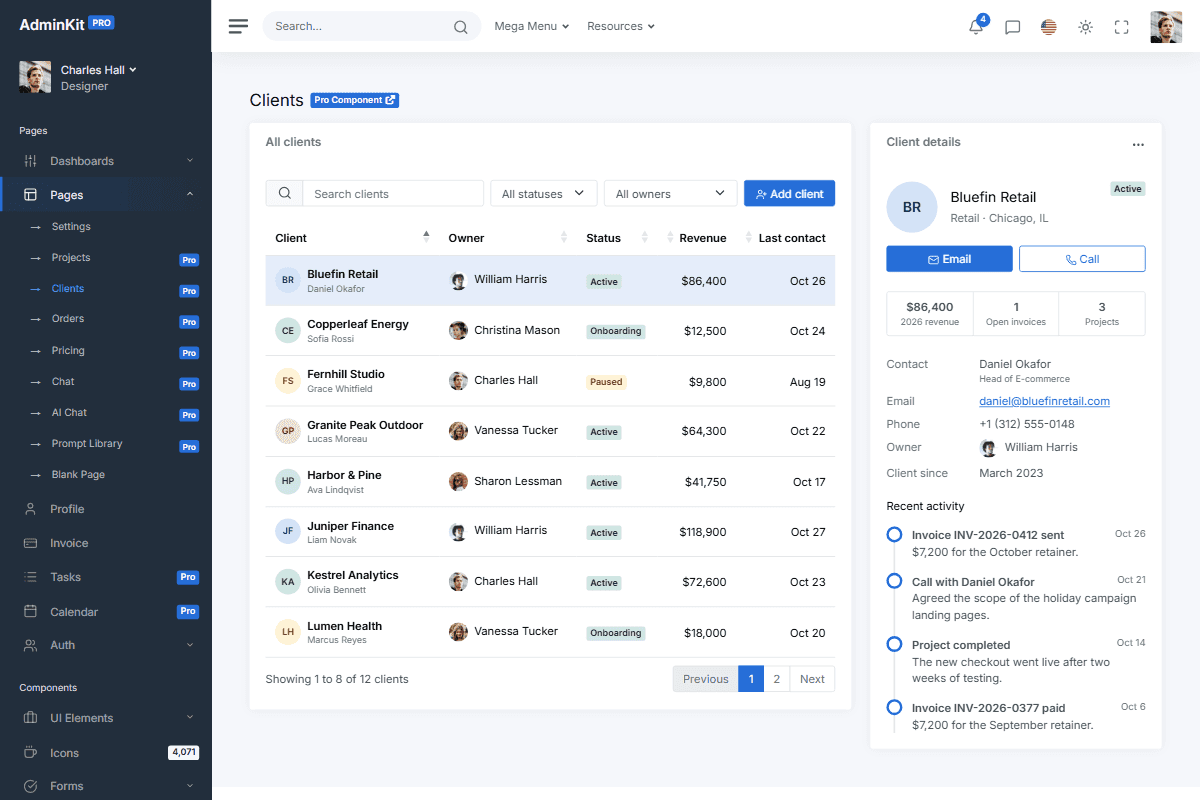The height and width of the screenshot is (800, 1200).
Task: Open Orders in Pages submenu
Action: (x=68, y=319)
